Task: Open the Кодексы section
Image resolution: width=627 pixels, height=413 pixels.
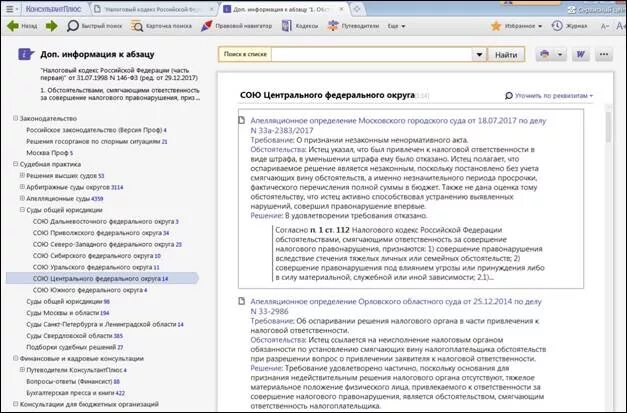Action: point(300,26)
